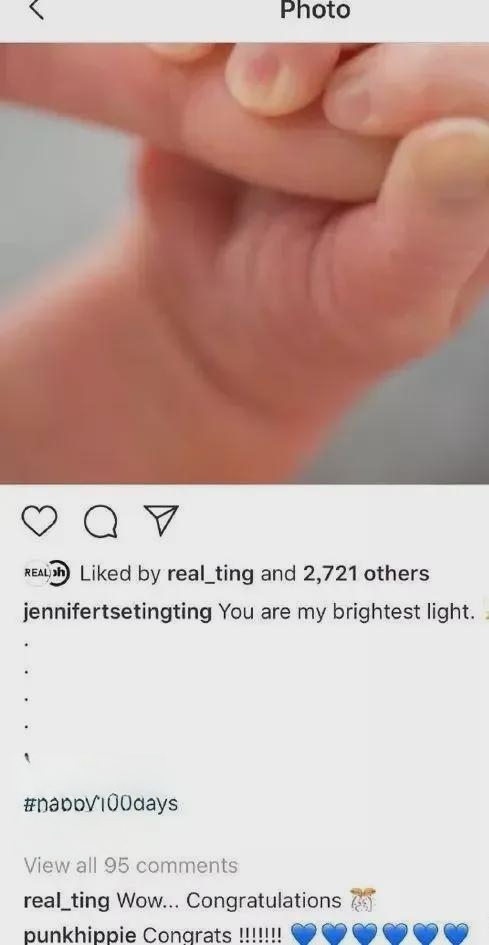
Task: Tap the Photo title in the header
Action: 315,10
